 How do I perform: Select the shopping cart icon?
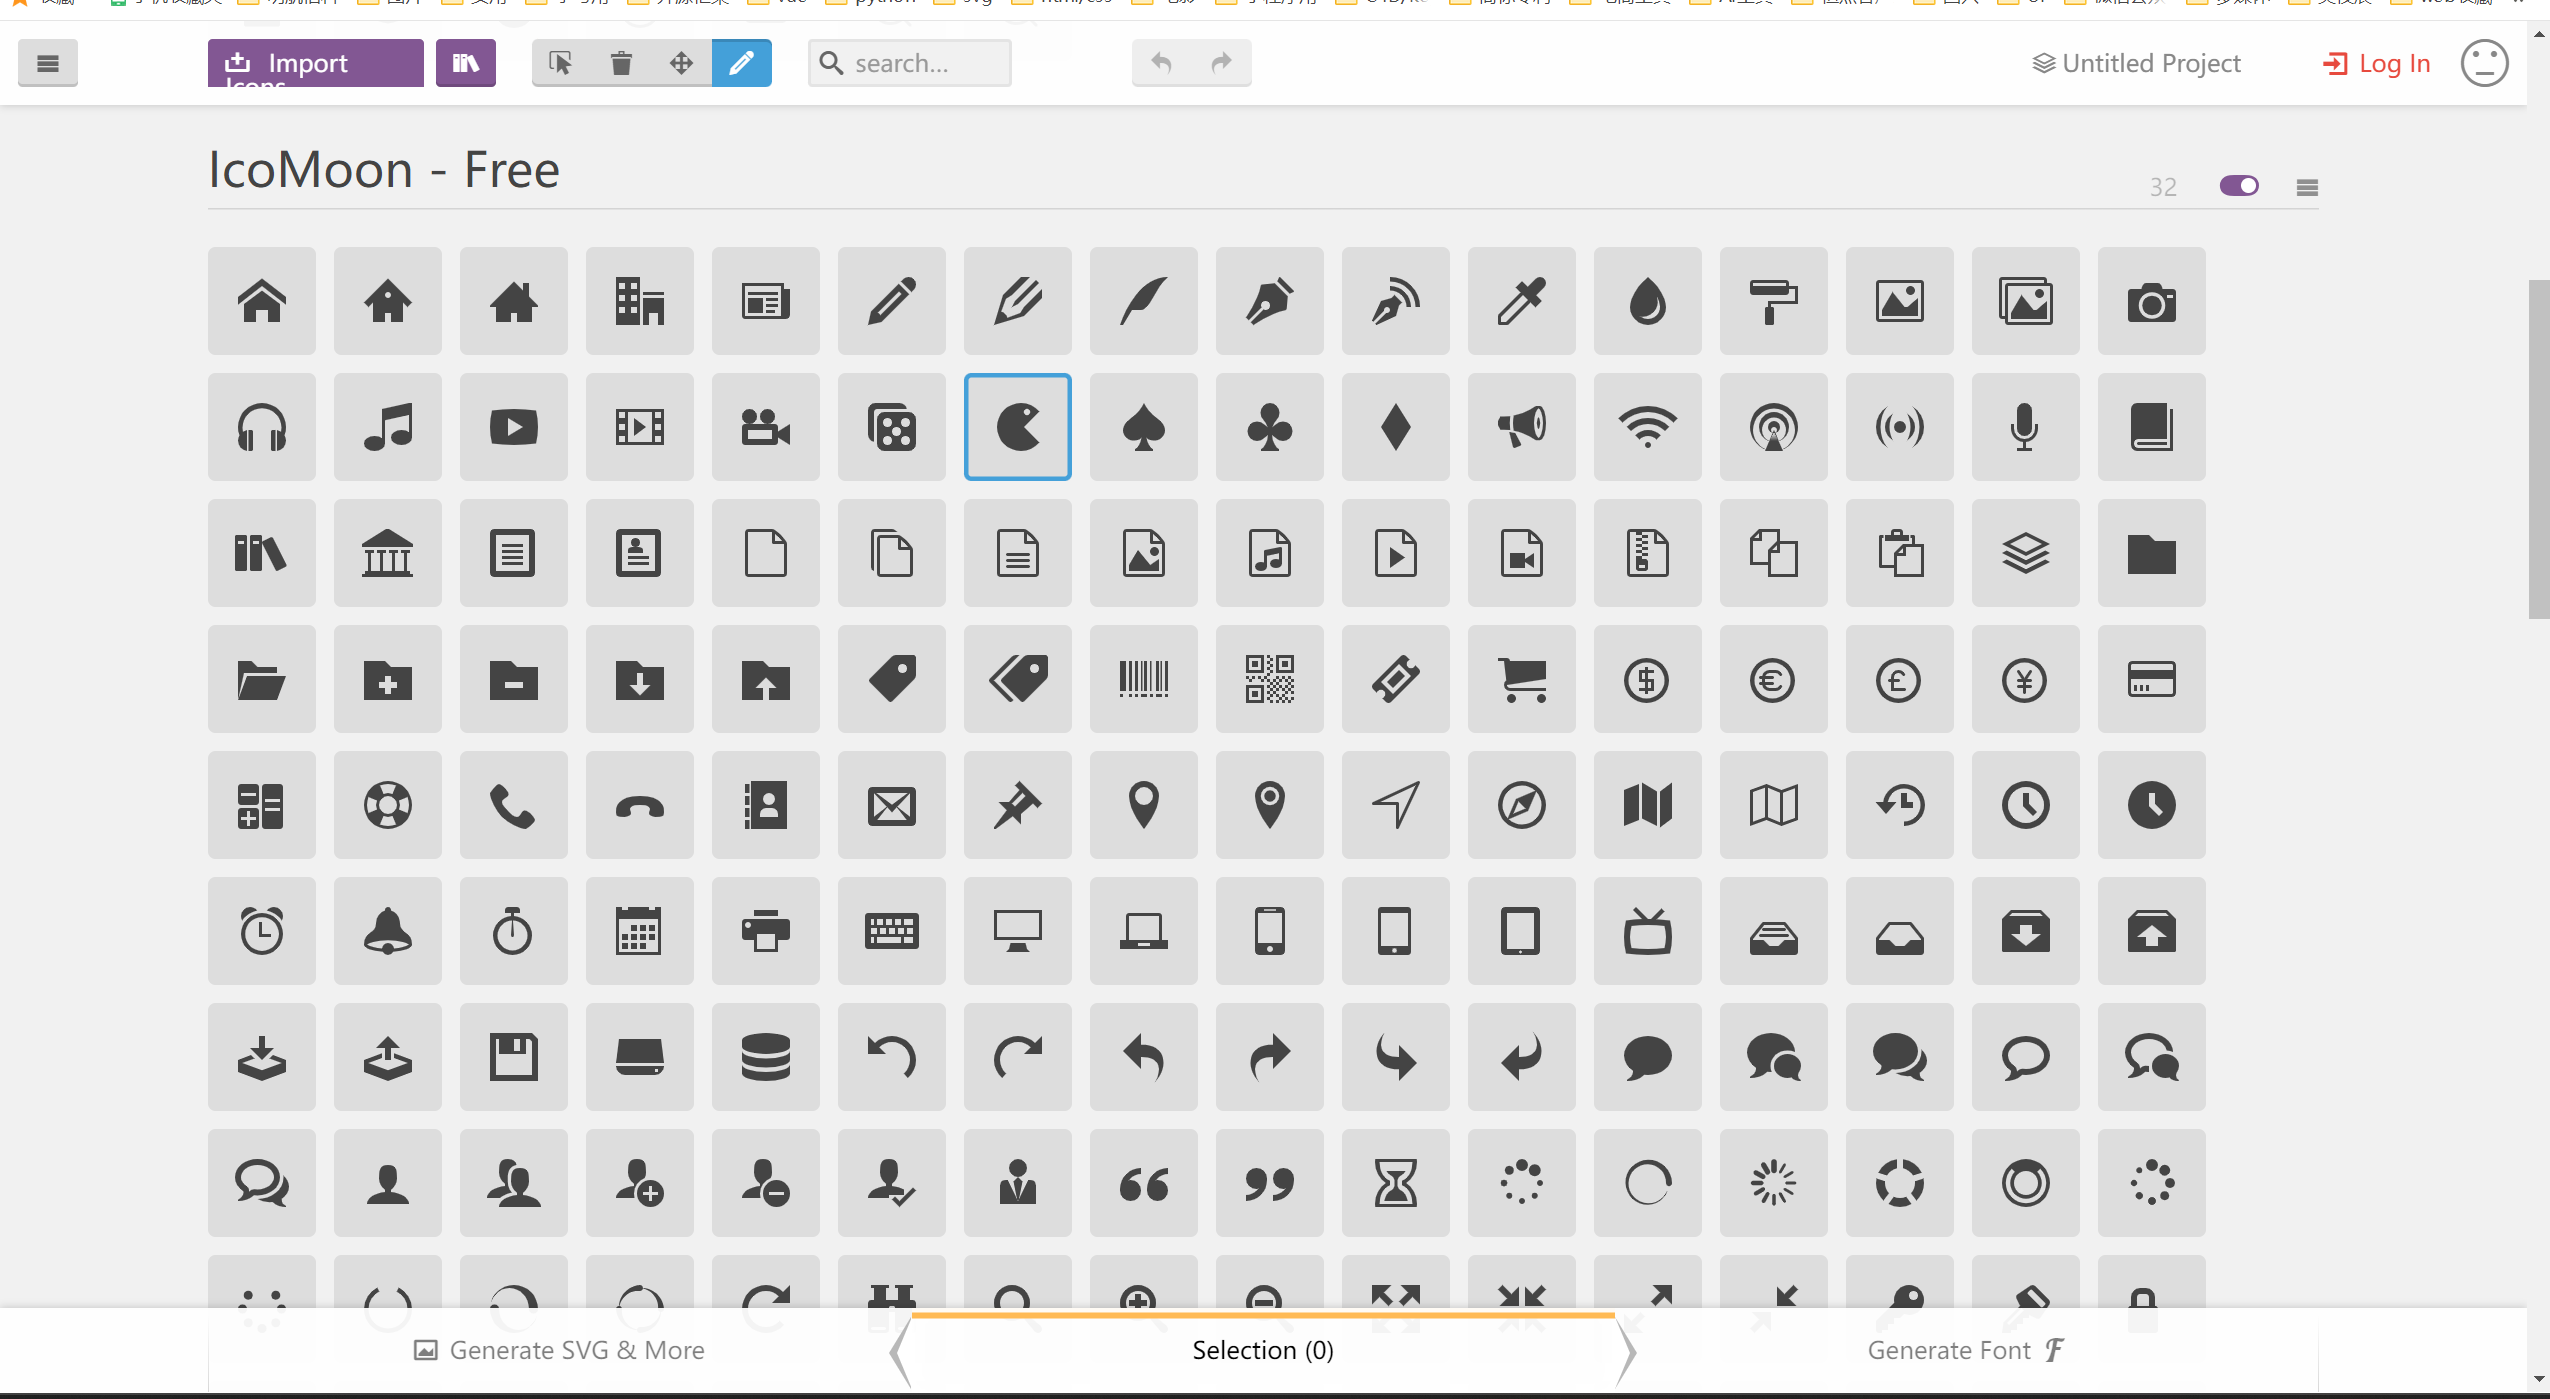pyautogui.click(x=1521, y=679)
